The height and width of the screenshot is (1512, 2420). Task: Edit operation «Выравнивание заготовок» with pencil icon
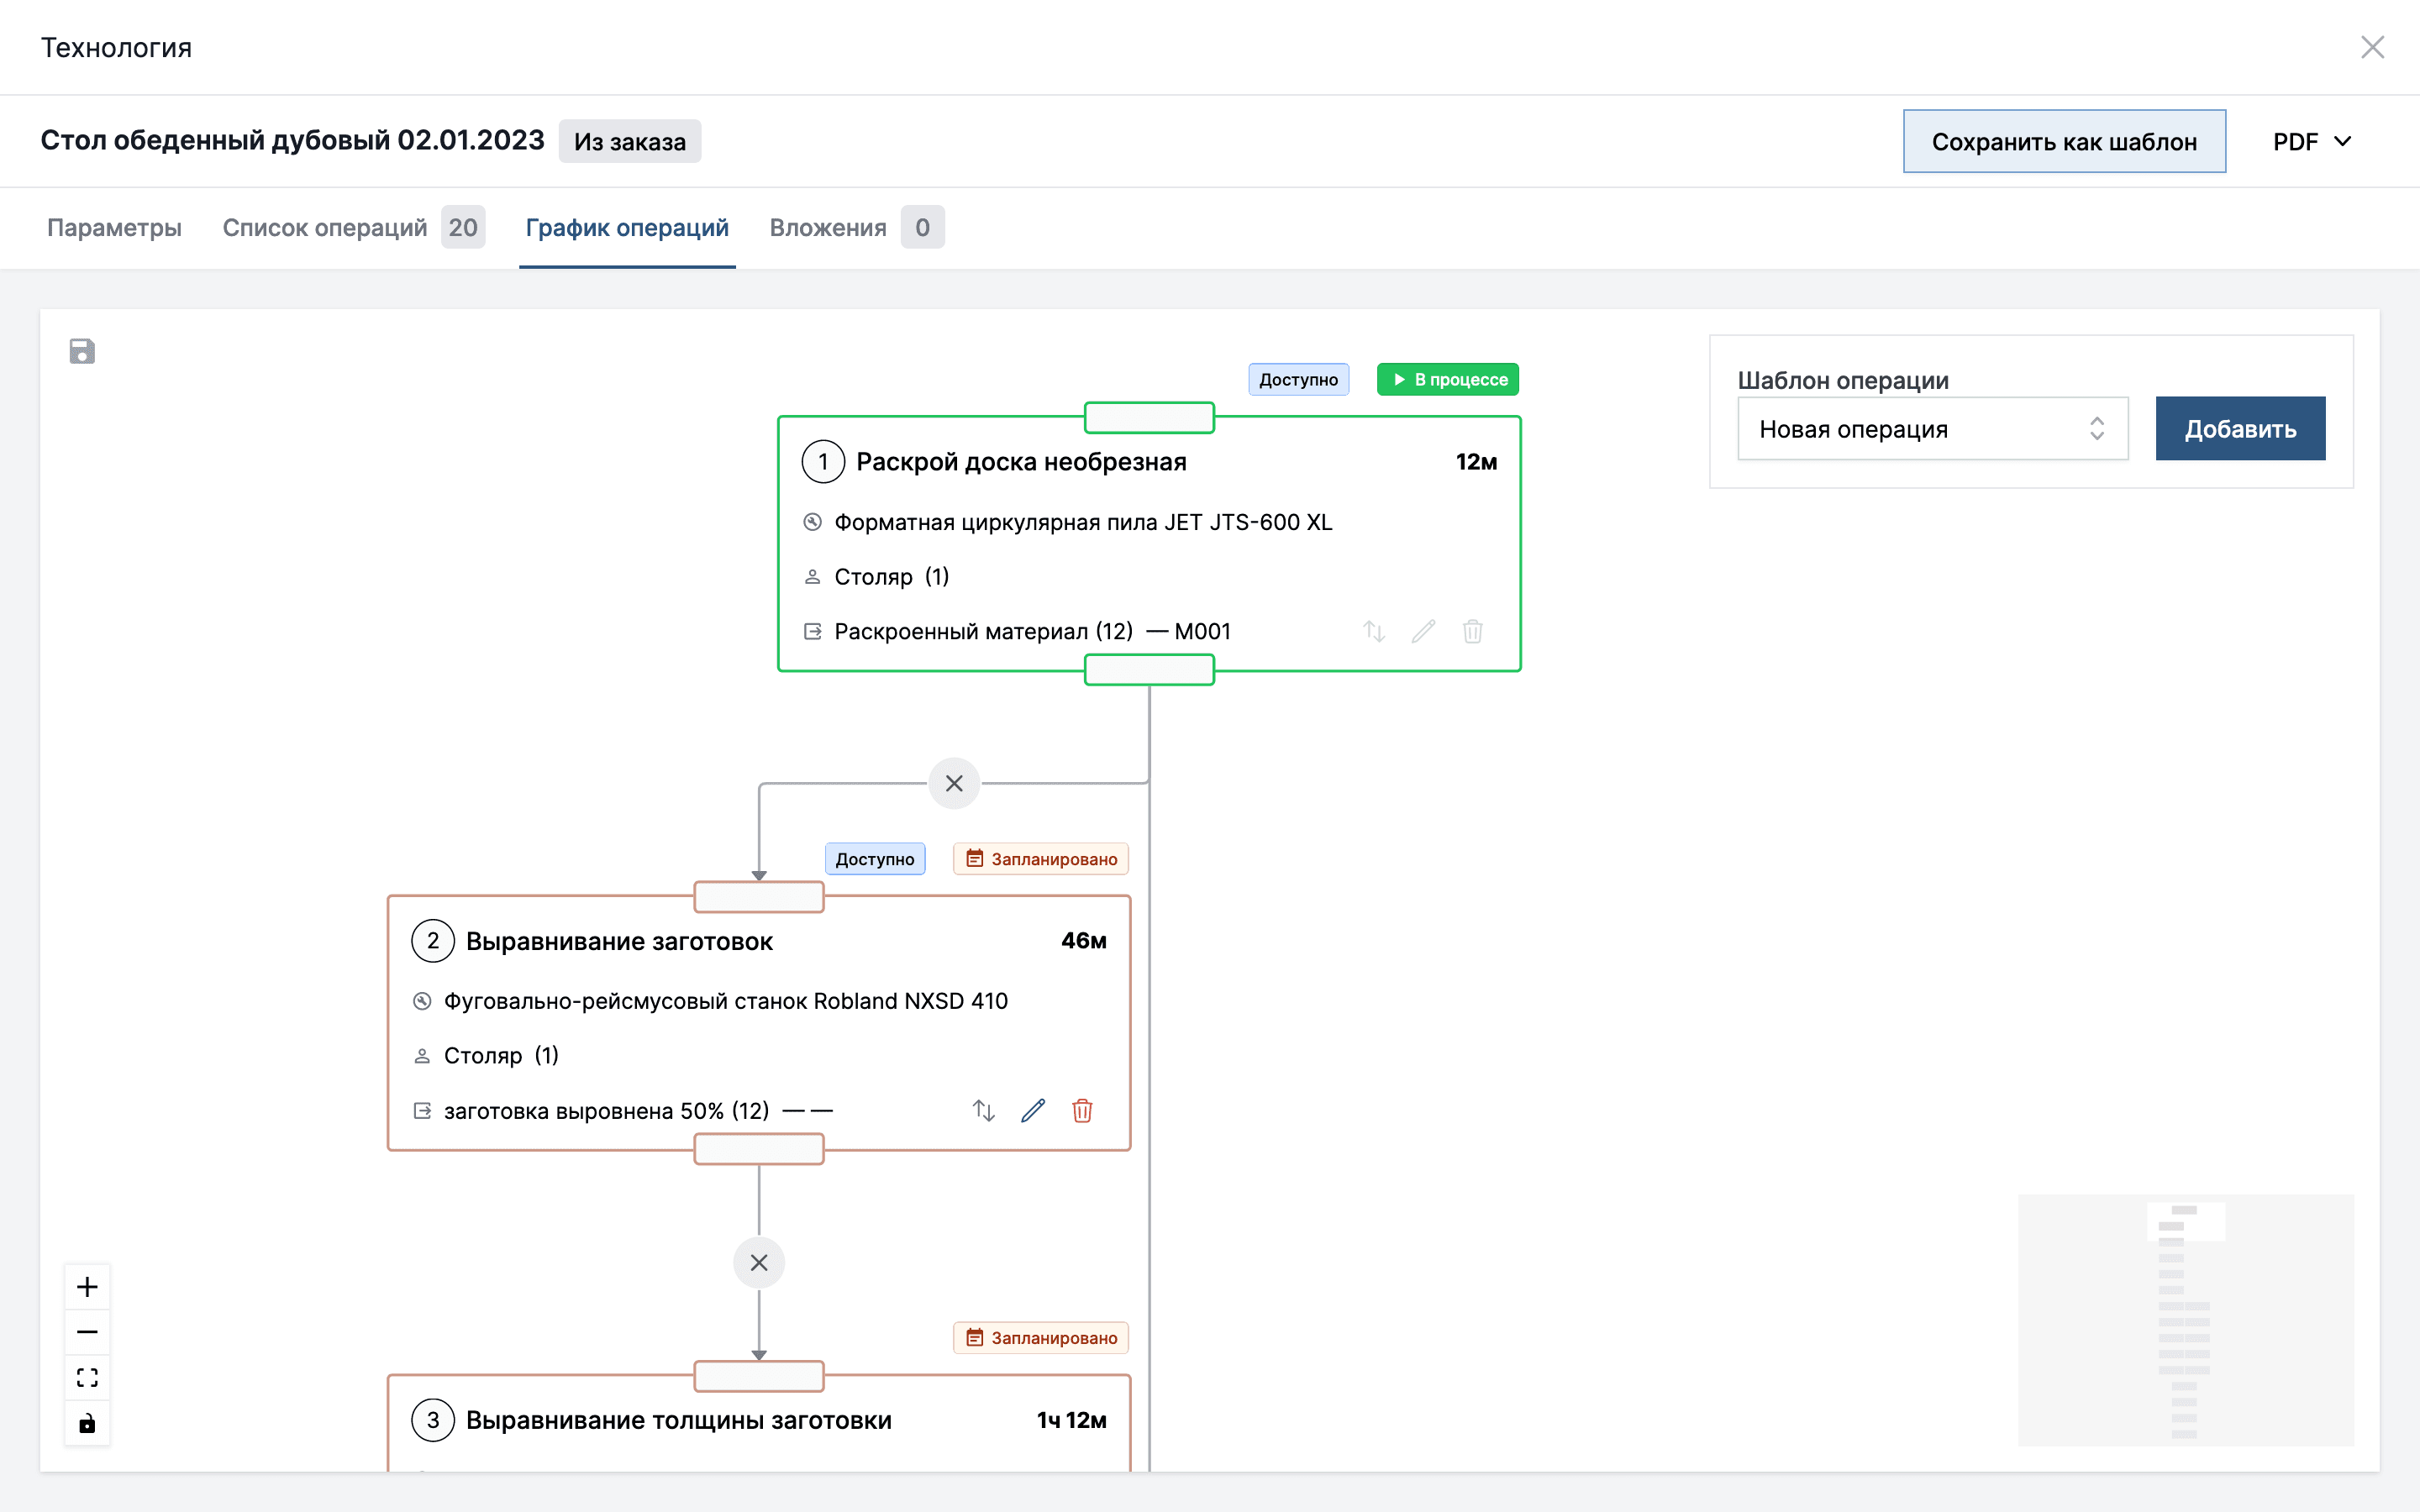(x=1033, y=1110)
